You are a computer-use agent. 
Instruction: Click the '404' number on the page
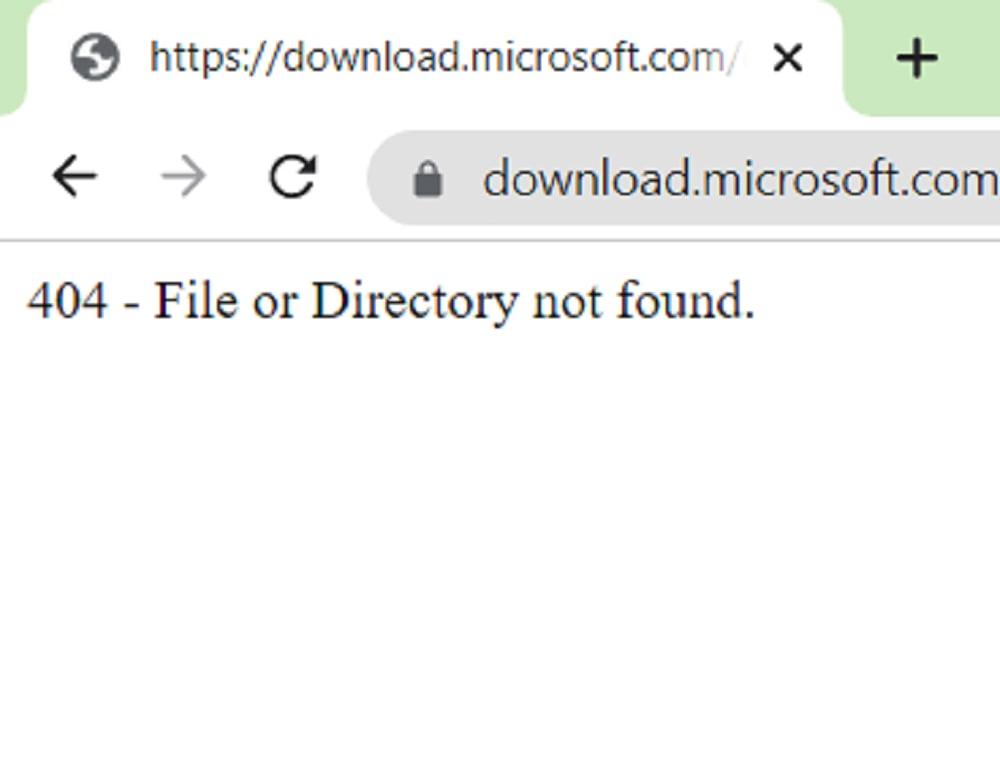point(67,300)
